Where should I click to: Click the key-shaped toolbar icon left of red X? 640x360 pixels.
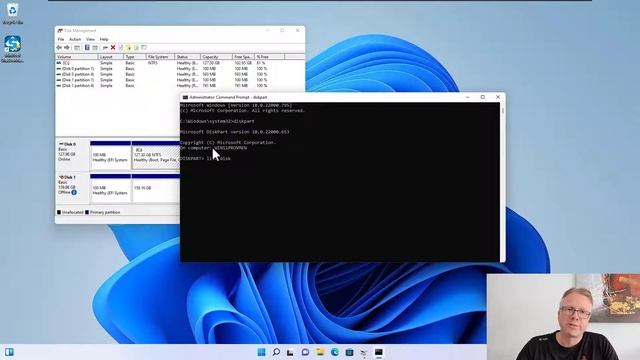105,48
